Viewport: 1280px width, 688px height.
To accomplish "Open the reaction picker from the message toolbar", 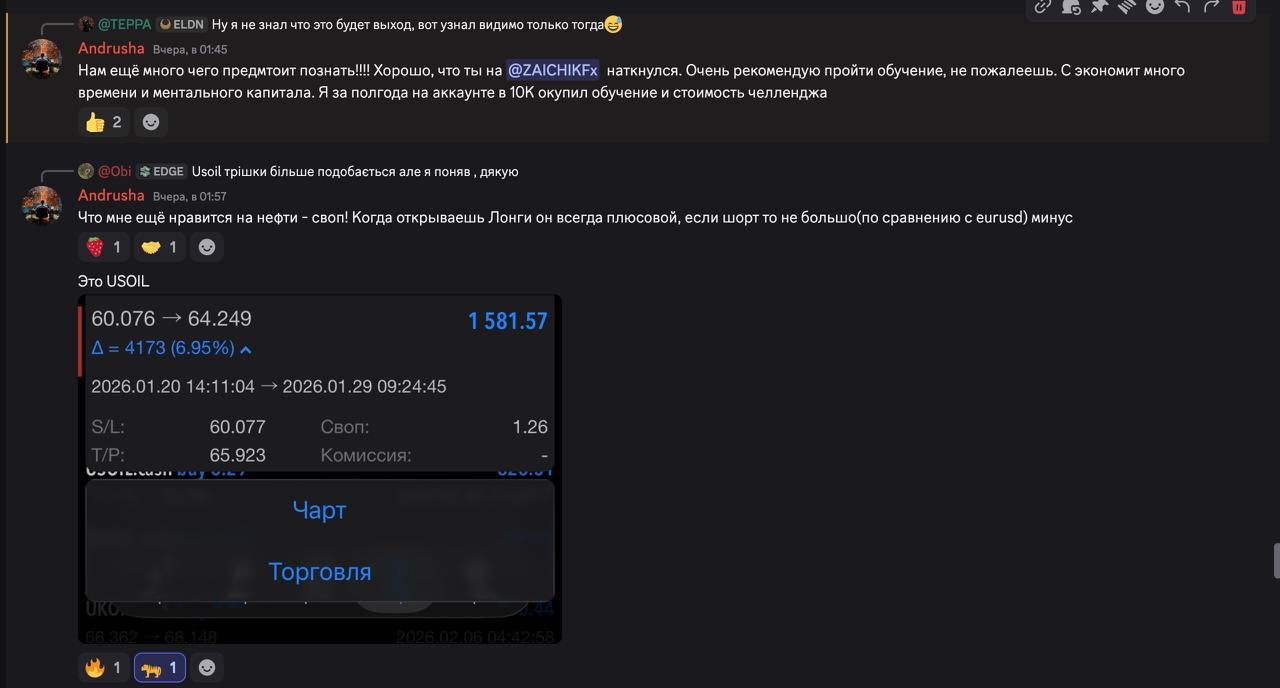I will coord(1155,8).
